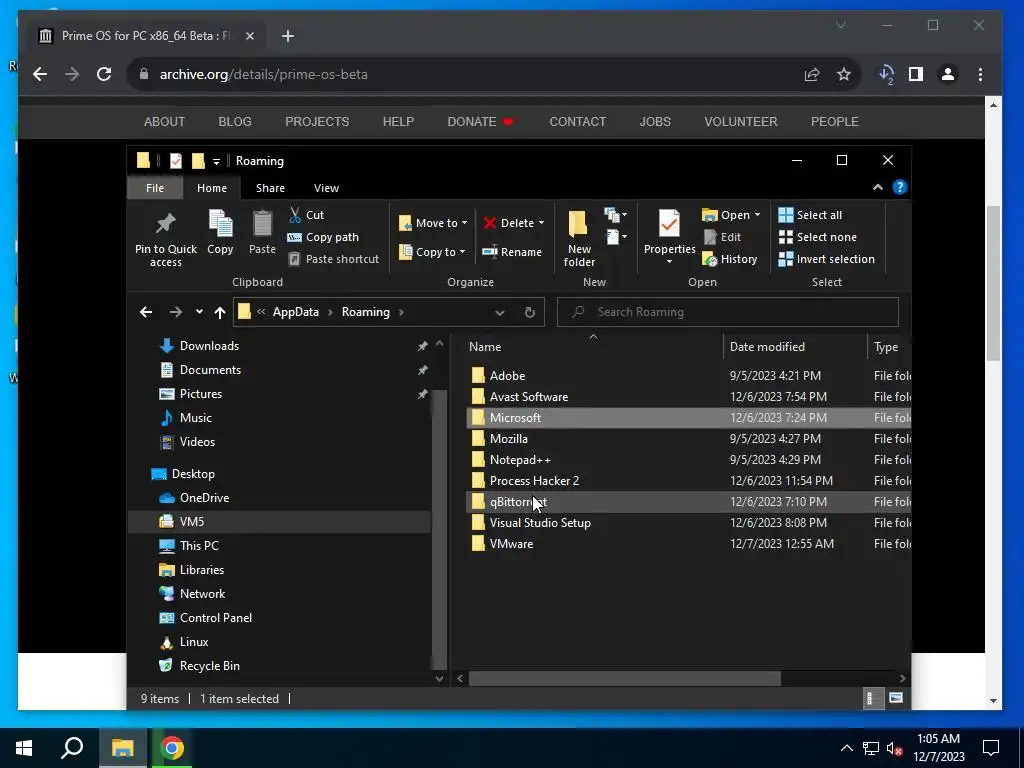Open File Explorer from taskbar
Image resolution: width=1024 pixels, height=768 pixels.
pos(122,748)
